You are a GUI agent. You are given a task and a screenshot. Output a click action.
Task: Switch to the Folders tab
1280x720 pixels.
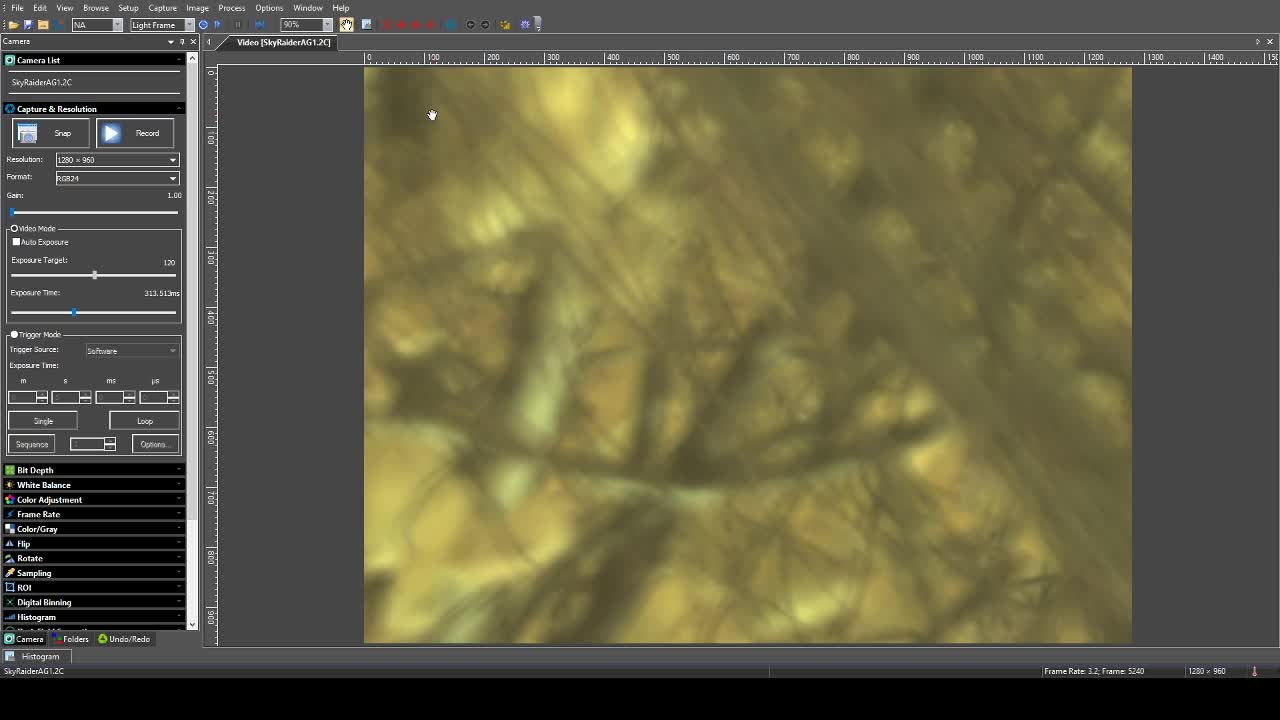tap(70, 639)
